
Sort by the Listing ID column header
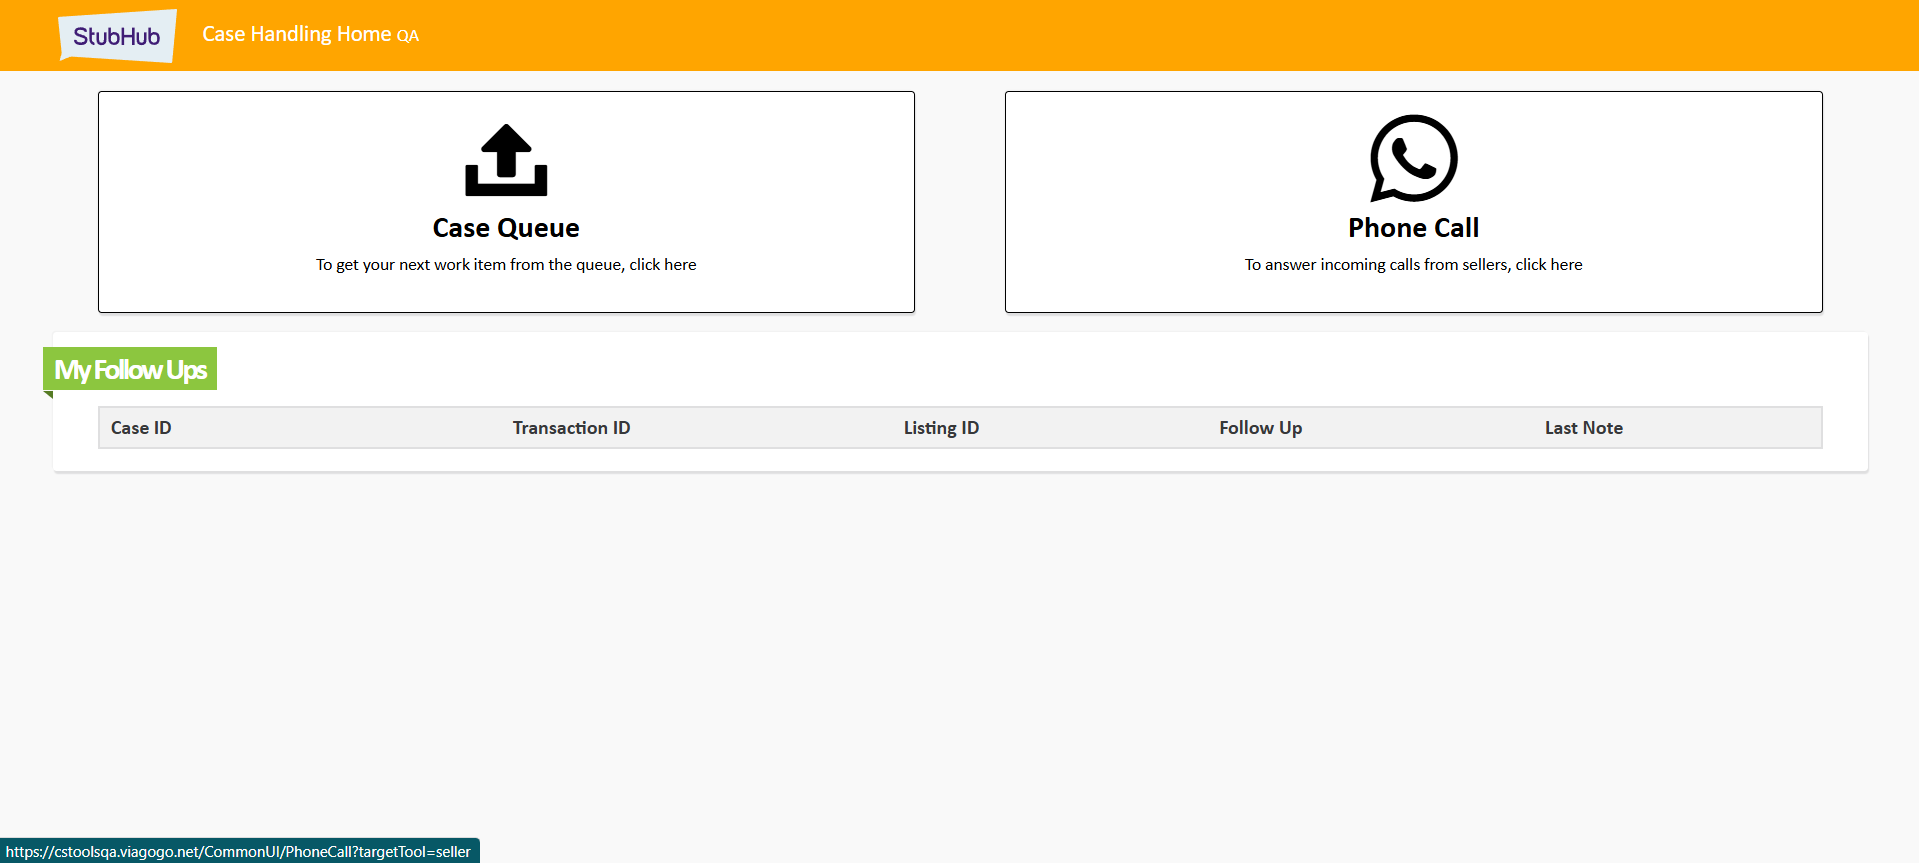941,428
